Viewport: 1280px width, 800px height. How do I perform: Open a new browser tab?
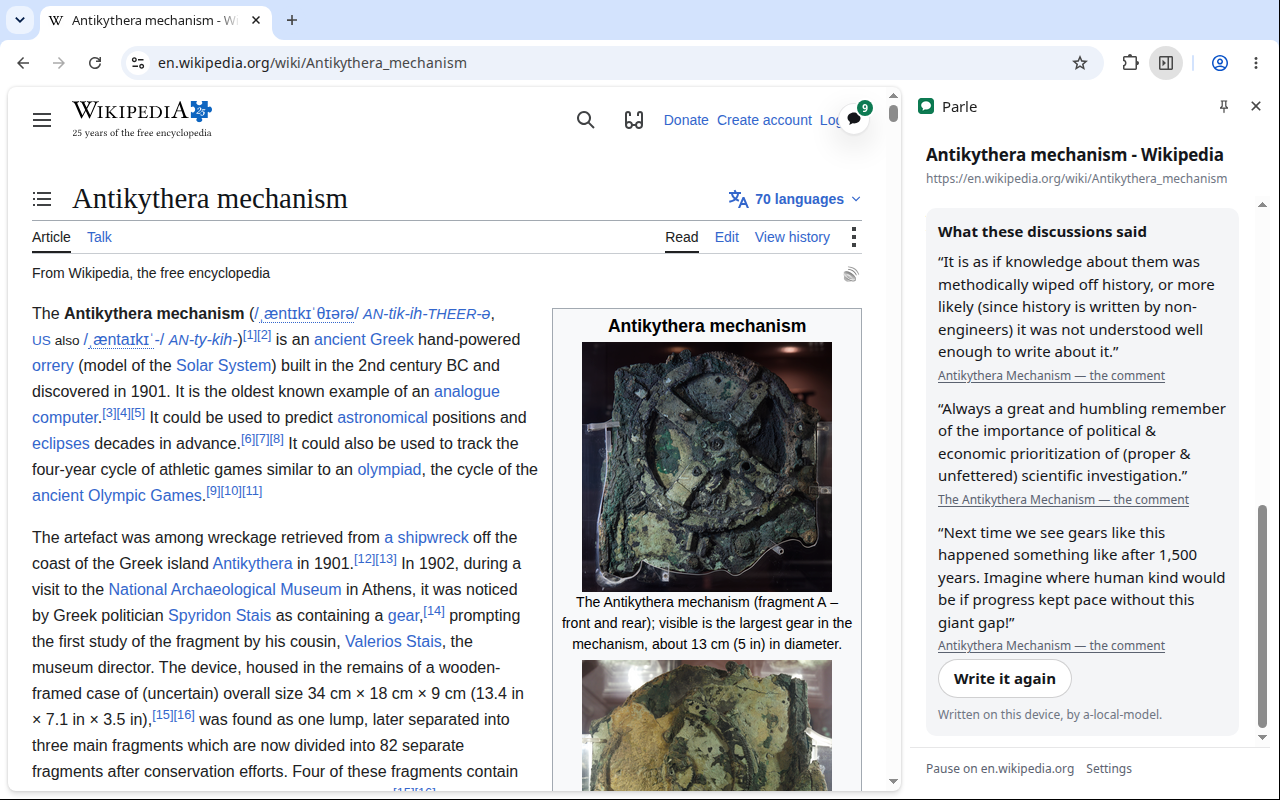[x=292, y=20]
